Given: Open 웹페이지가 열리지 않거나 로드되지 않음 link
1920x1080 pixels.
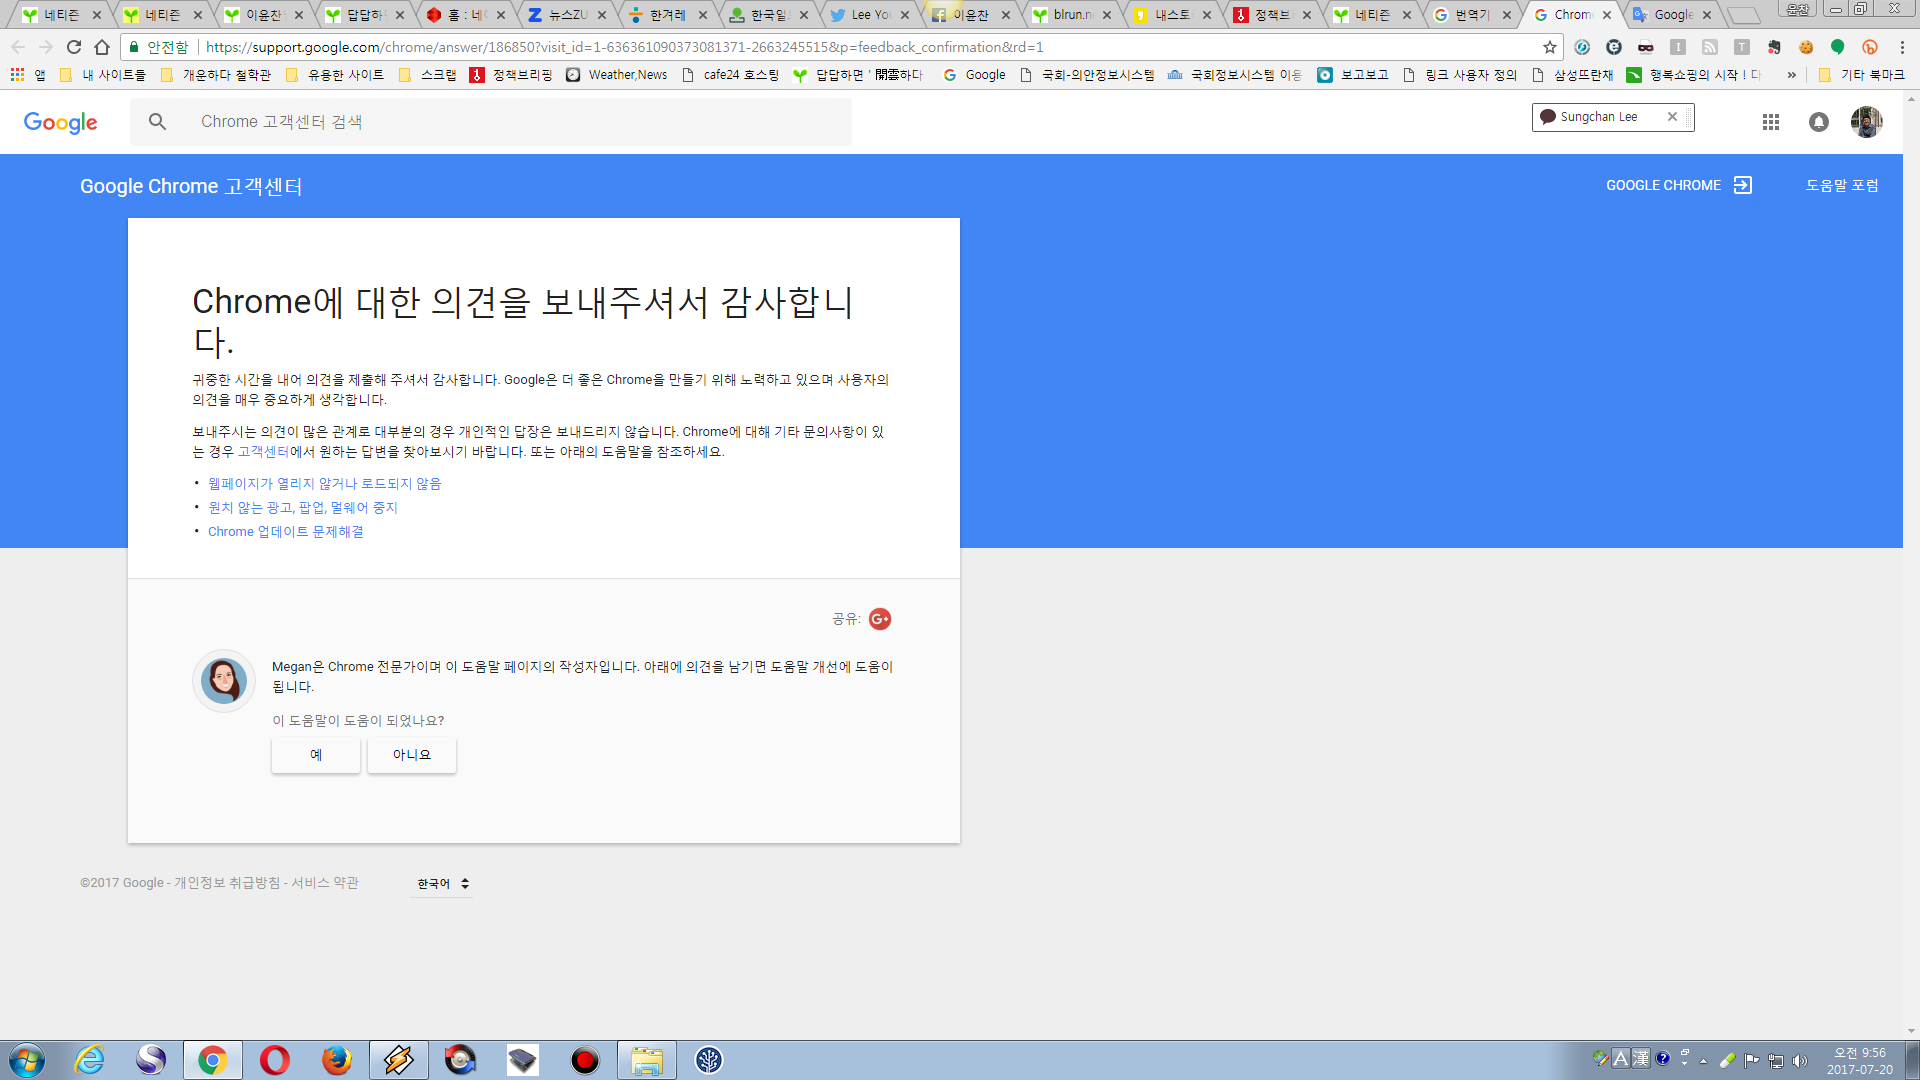Looking at the screenshot, I should click(325, 484).
